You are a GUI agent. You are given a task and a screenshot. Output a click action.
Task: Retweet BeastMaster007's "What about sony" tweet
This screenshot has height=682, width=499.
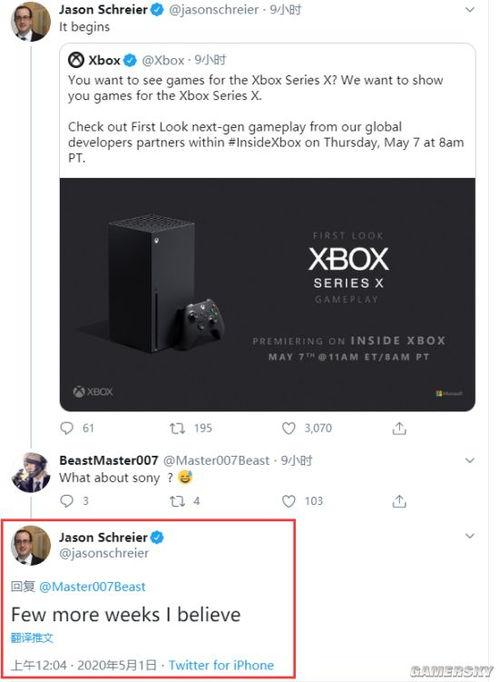[x=177, y=501]
